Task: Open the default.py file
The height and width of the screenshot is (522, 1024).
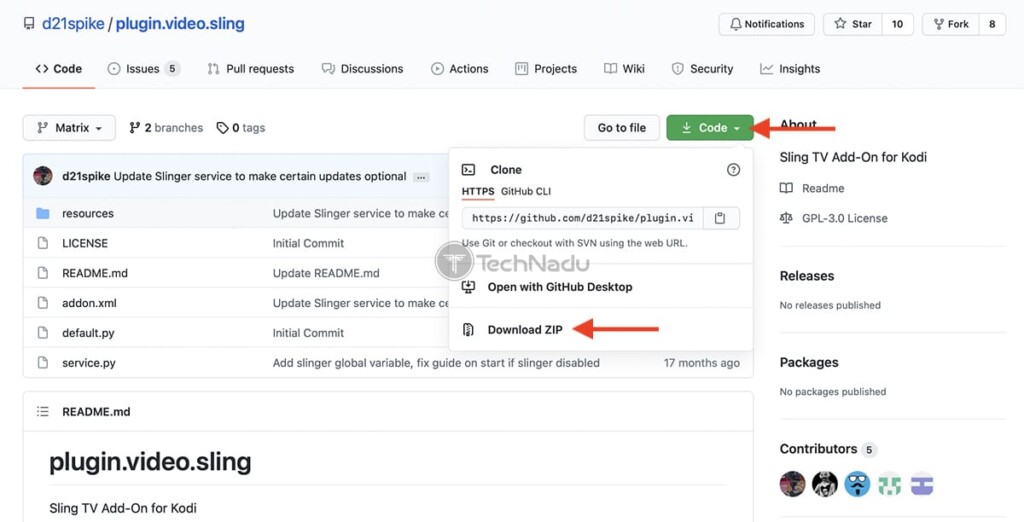Action: pyautogui.click(x=88, y=333)
